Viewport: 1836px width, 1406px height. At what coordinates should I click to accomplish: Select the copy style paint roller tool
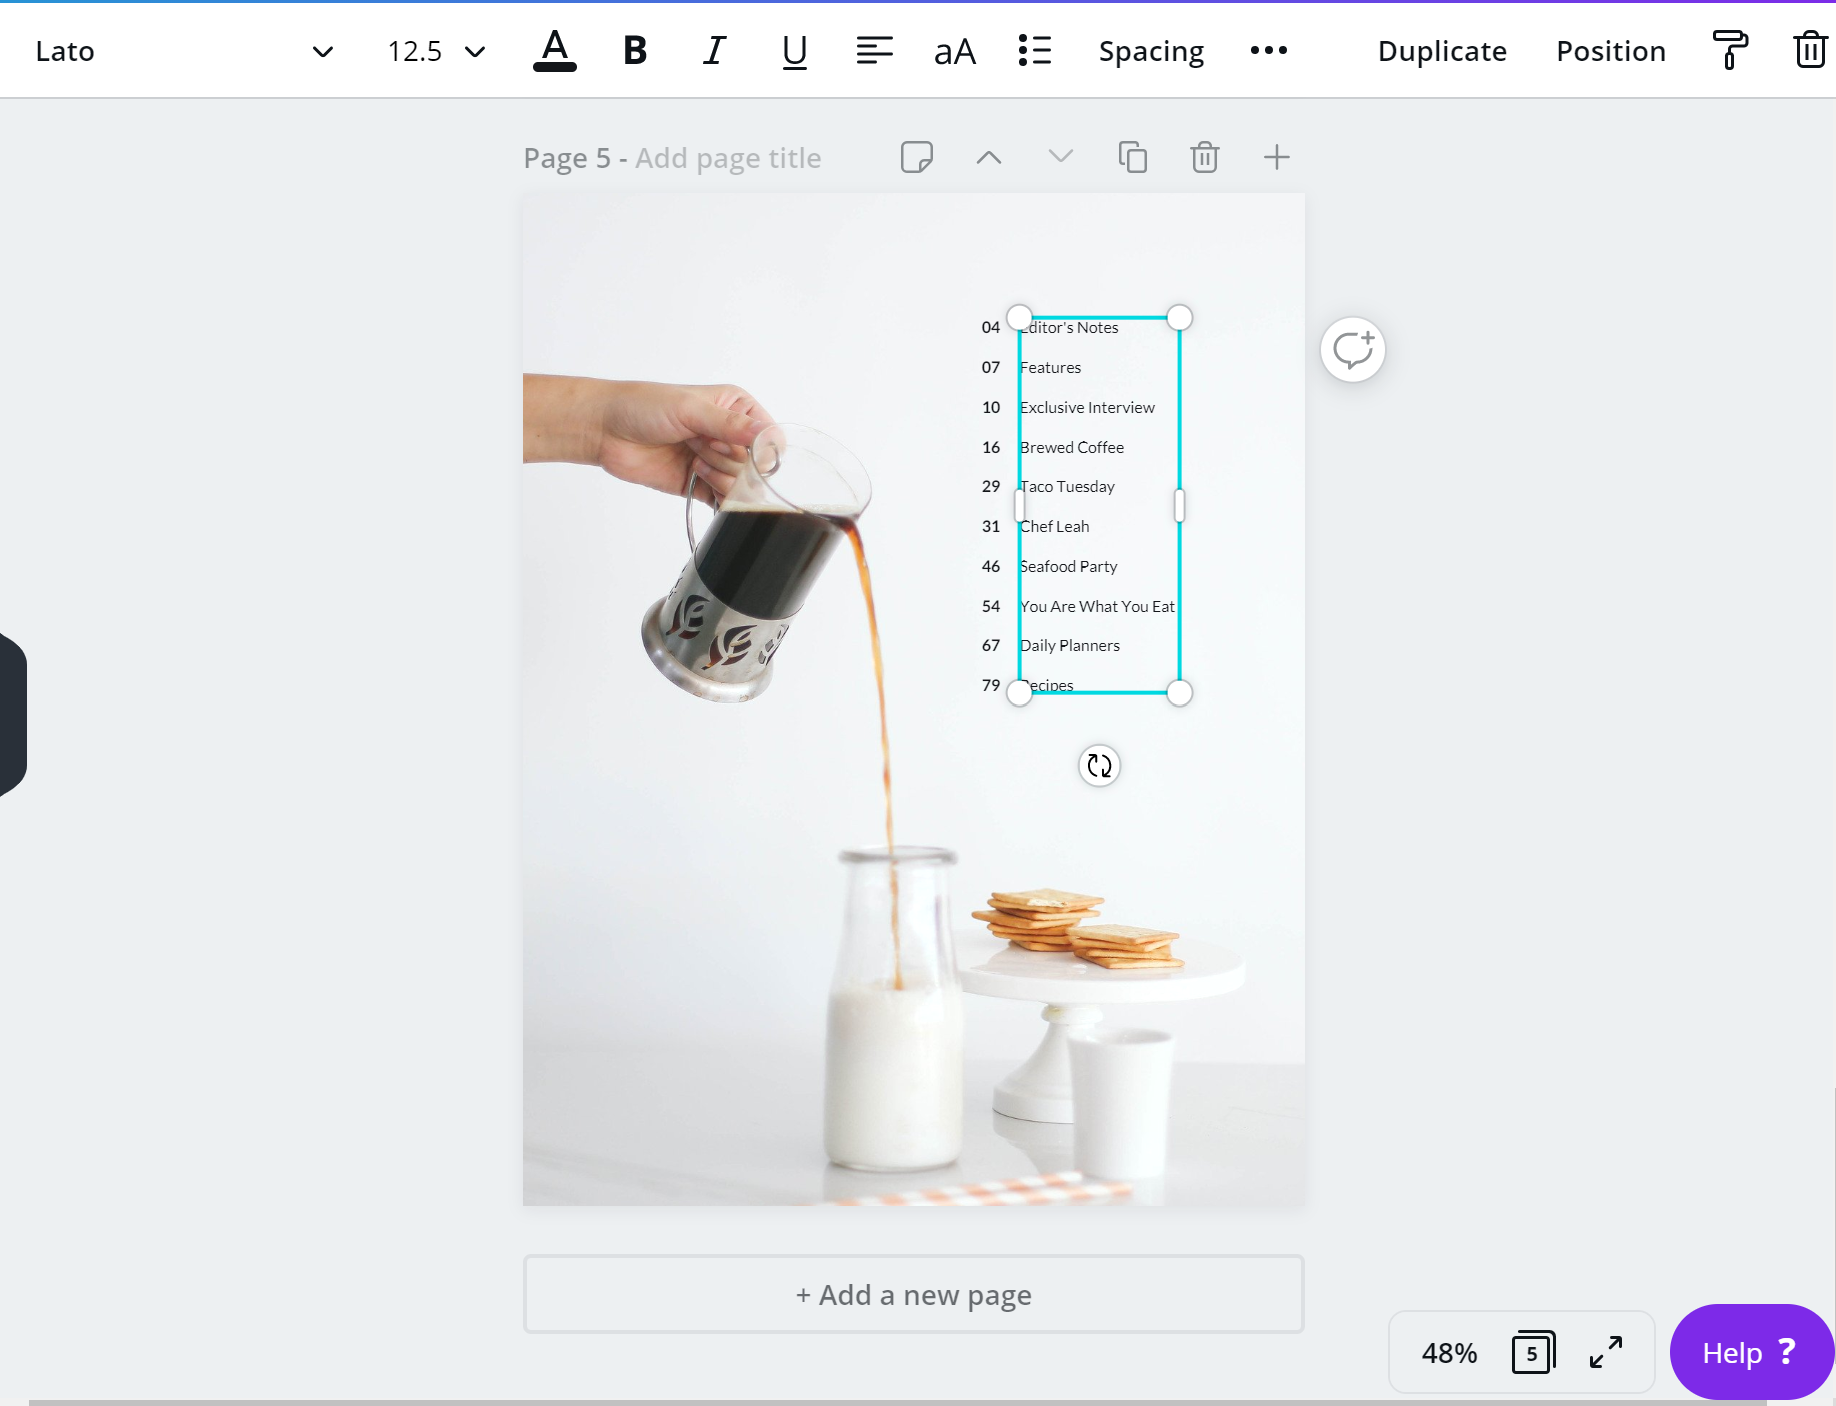(1729, 50)
